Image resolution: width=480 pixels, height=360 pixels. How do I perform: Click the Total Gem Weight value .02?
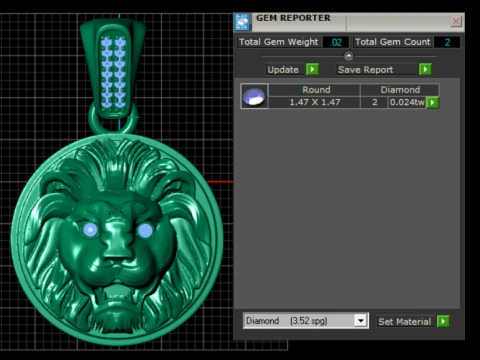pos(336,42)
